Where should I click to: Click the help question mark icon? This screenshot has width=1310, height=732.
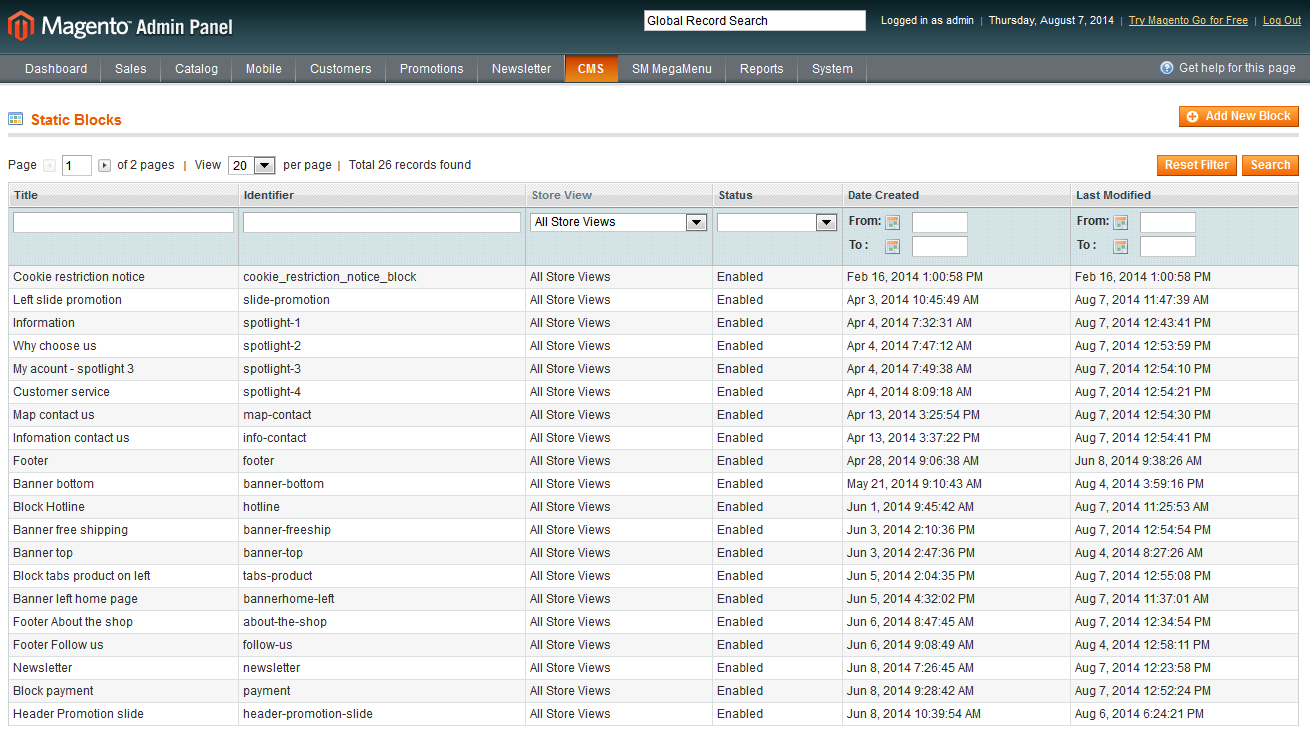(1166, 68)
